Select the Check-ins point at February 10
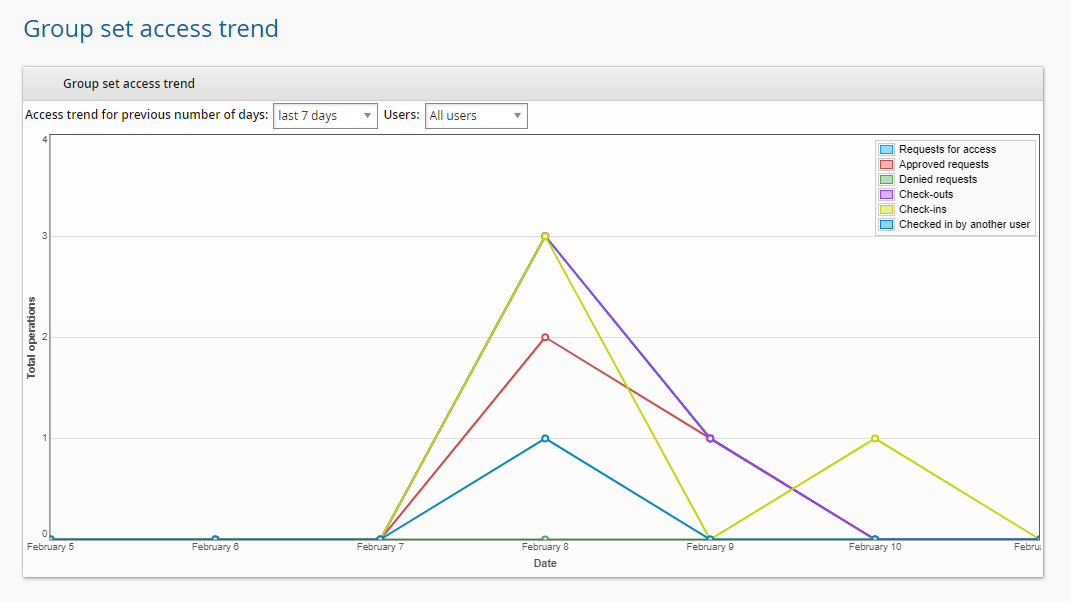 pyautogui.click(x=875, y=437)
